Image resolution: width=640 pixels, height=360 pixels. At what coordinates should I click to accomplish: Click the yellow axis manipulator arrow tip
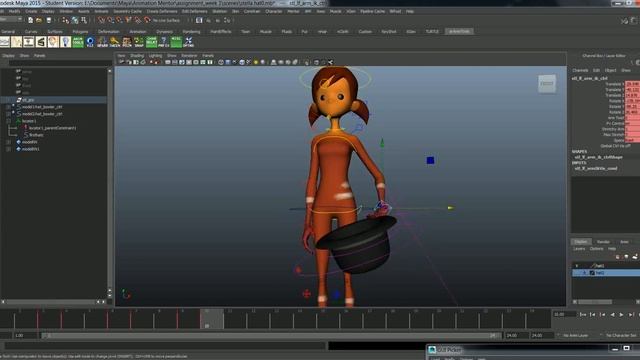(450, 208)
